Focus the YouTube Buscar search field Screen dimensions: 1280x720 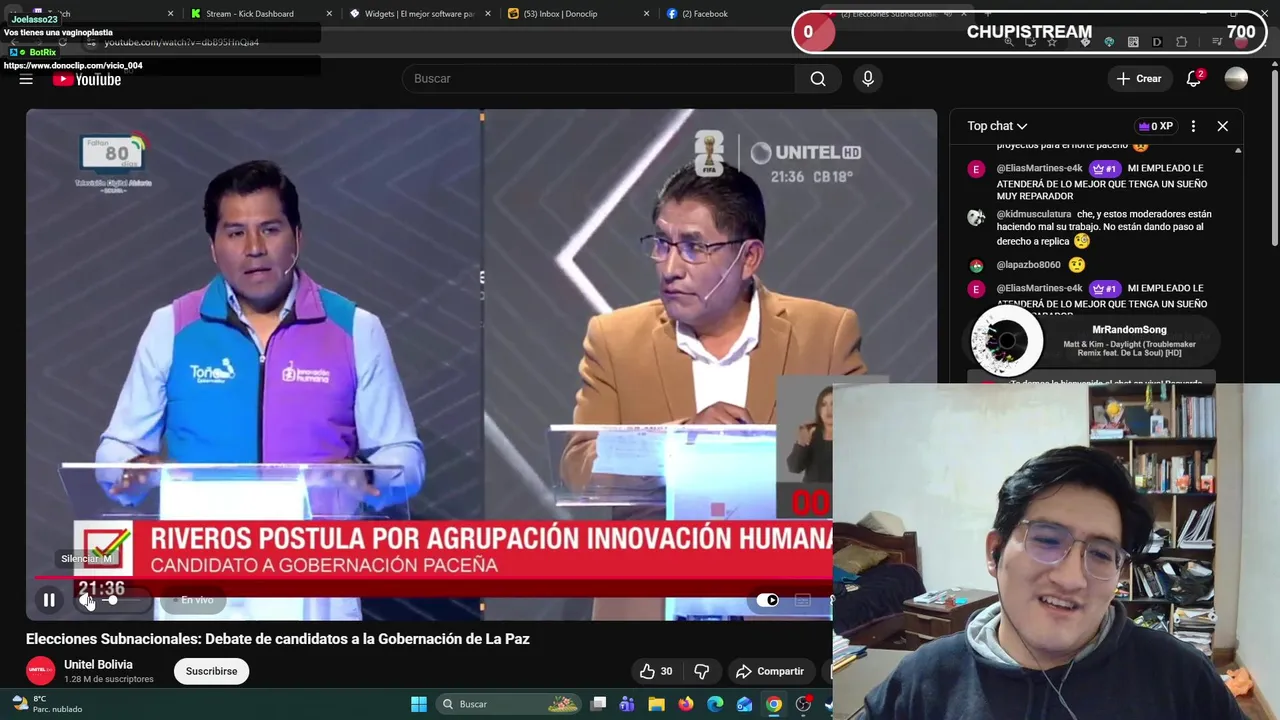(x=599, y=79)
